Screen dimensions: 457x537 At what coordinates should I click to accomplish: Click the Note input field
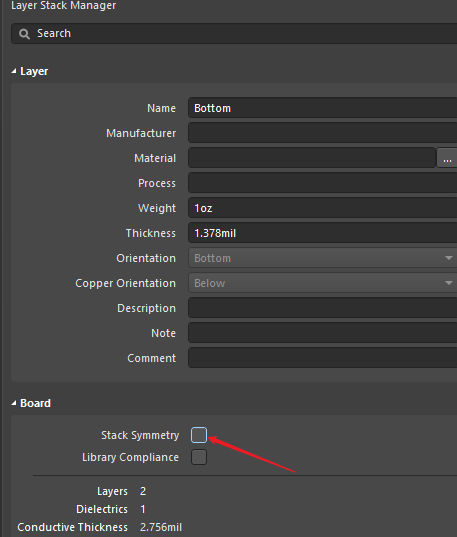322,333
